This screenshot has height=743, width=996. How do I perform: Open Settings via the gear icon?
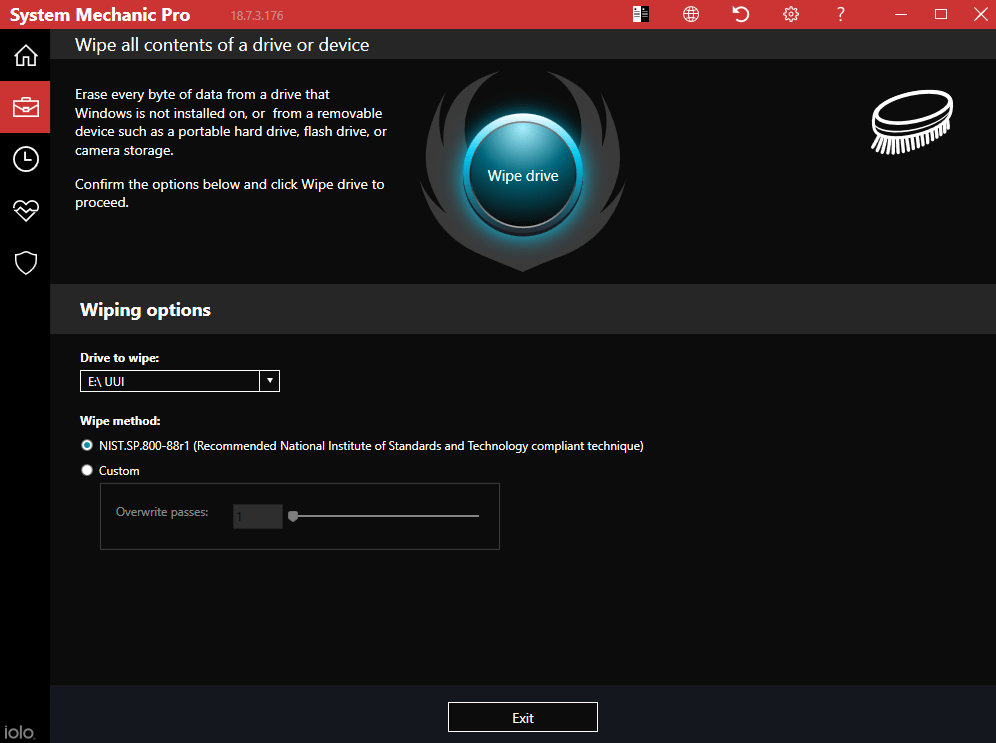pos(791,14)
